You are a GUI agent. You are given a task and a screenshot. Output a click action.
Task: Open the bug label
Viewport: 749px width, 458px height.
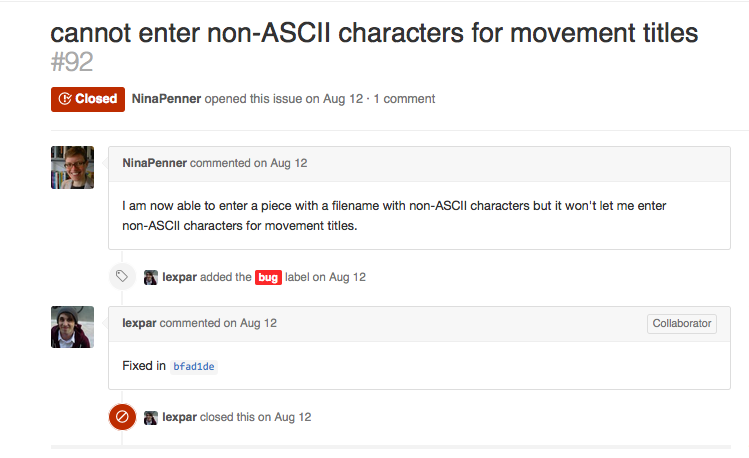click(x=268, y=277)
